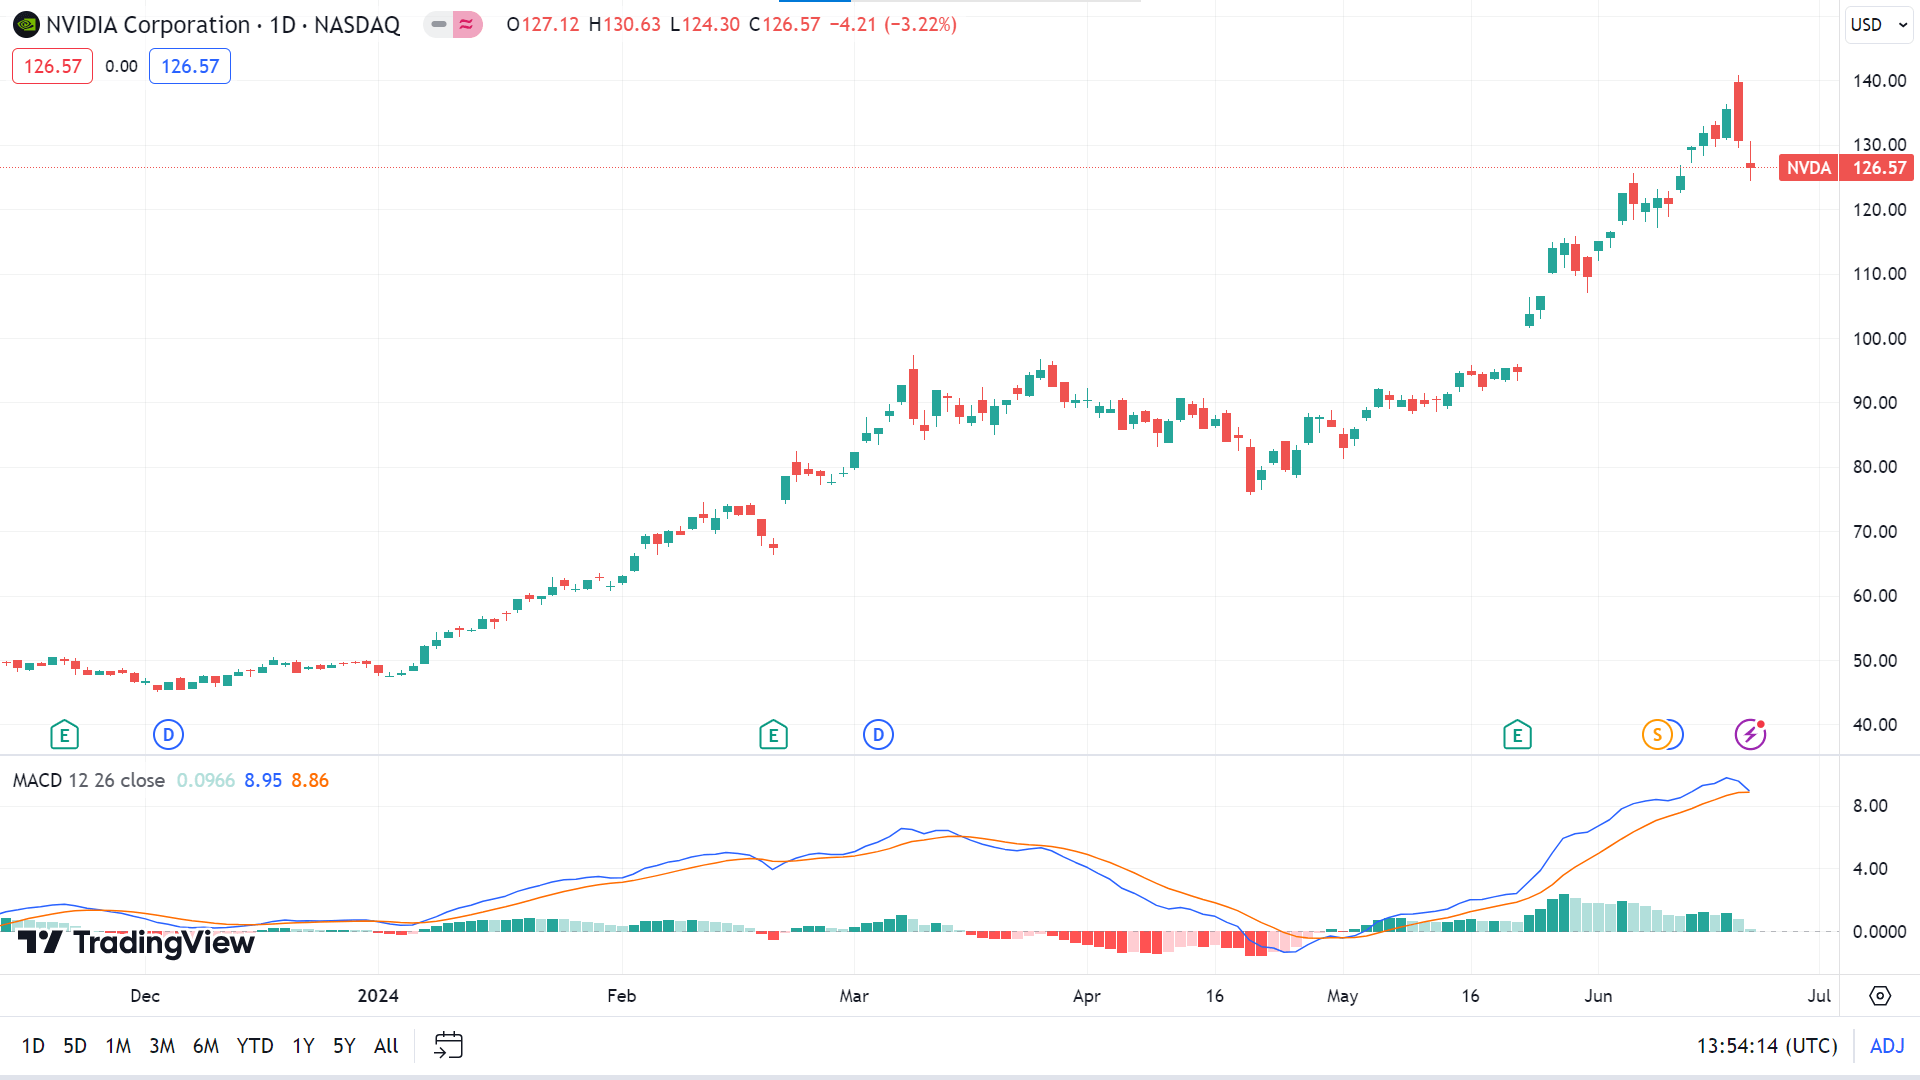Select the 3M time range

pyautogui.click(x=162, y=1045)
